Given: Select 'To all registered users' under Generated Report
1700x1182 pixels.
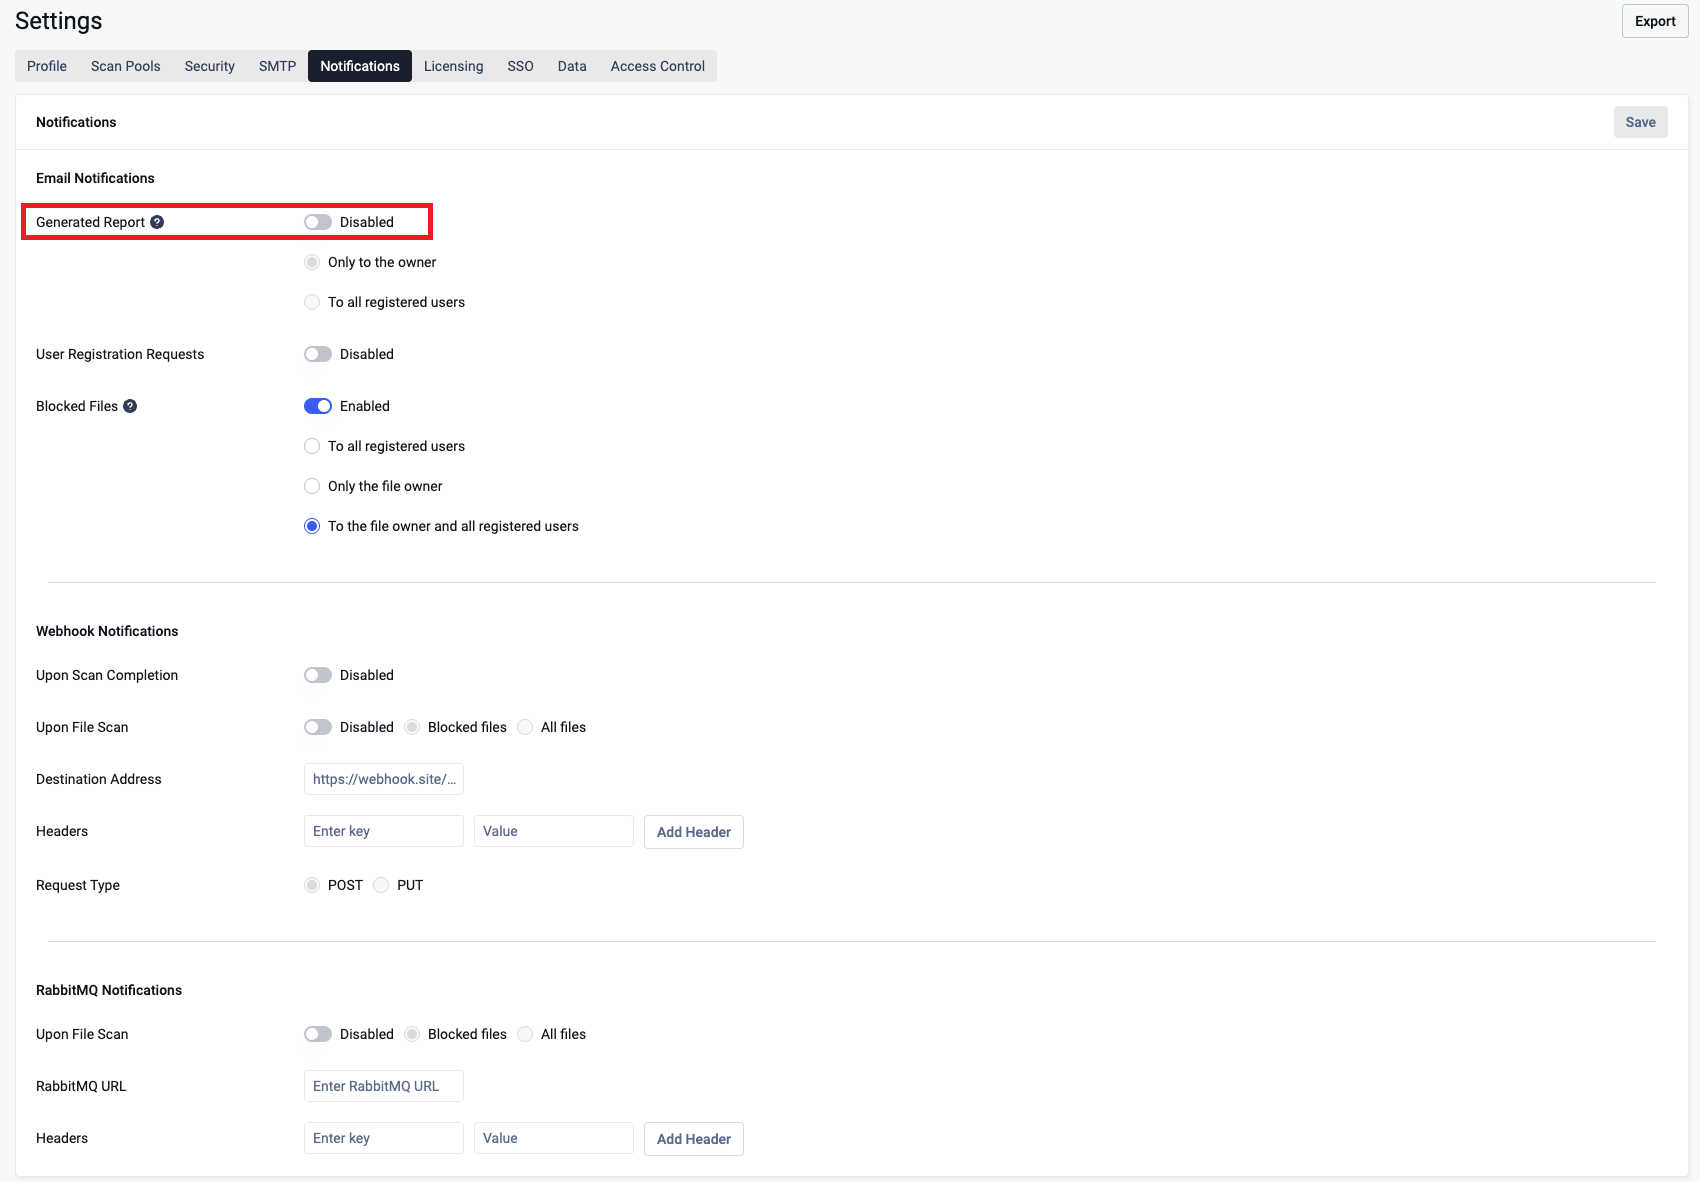Looking at the screenshot, I should 312,302.
